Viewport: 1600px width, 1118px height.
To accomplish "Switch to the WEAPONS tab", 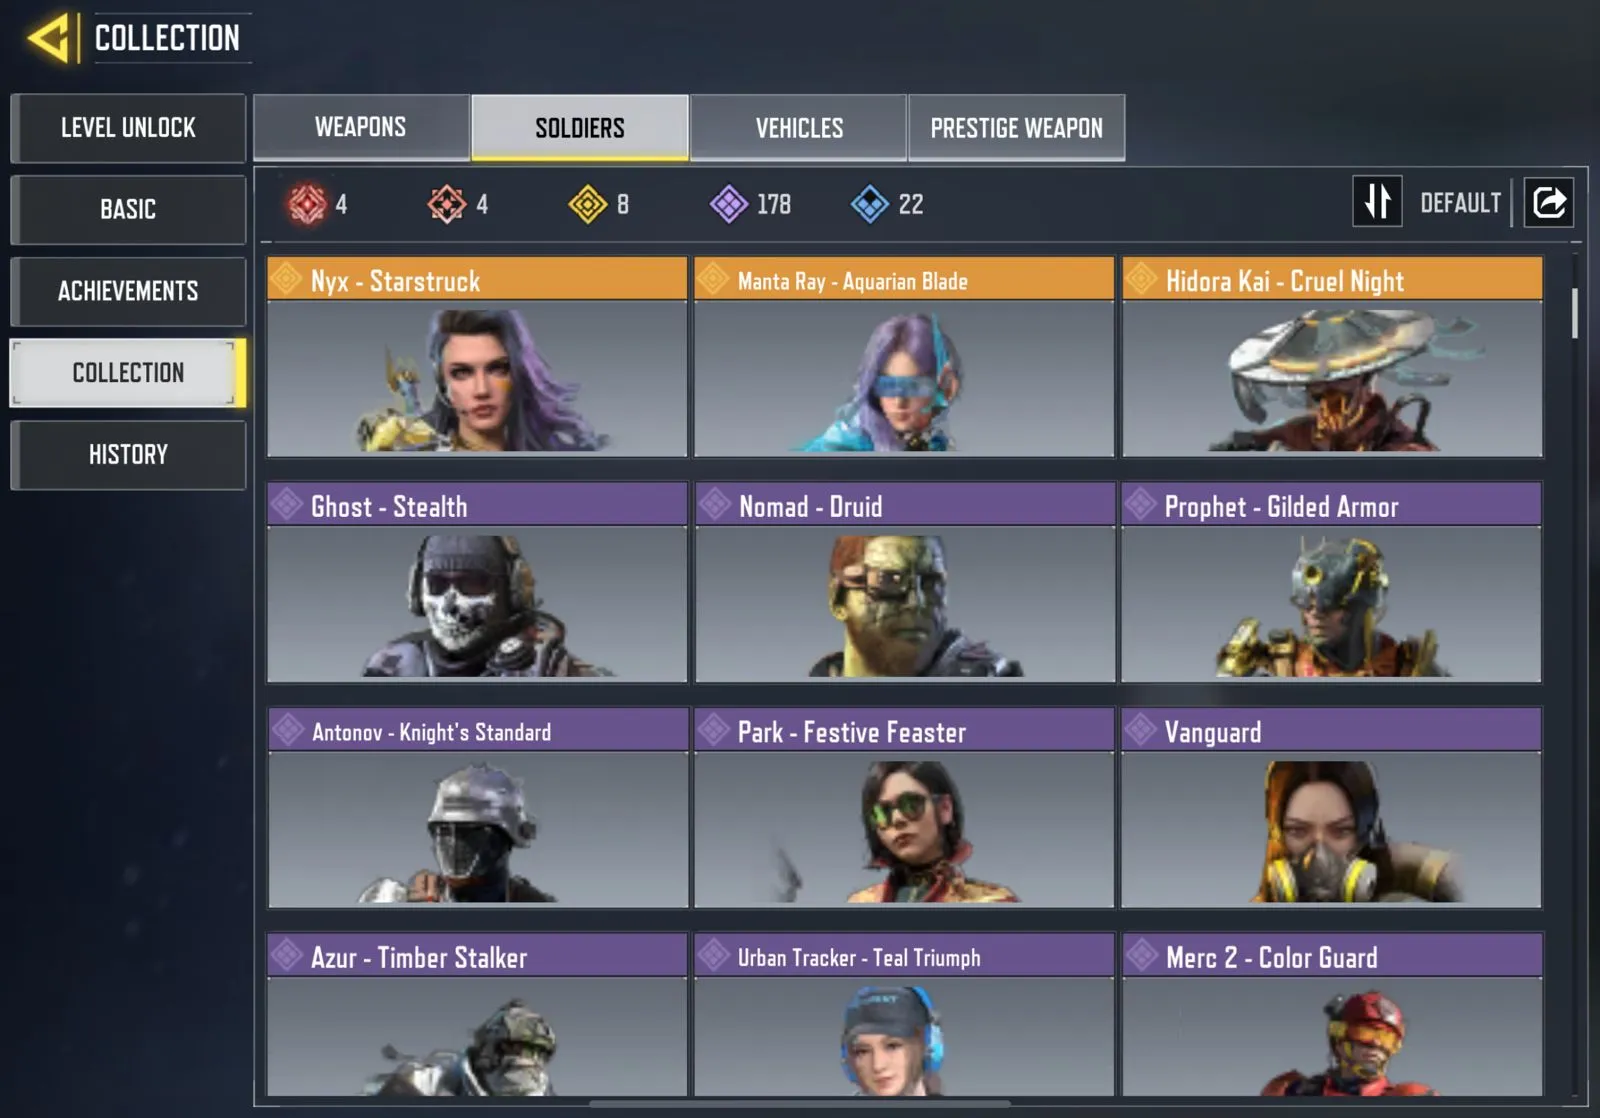I will tap(361, 127).
